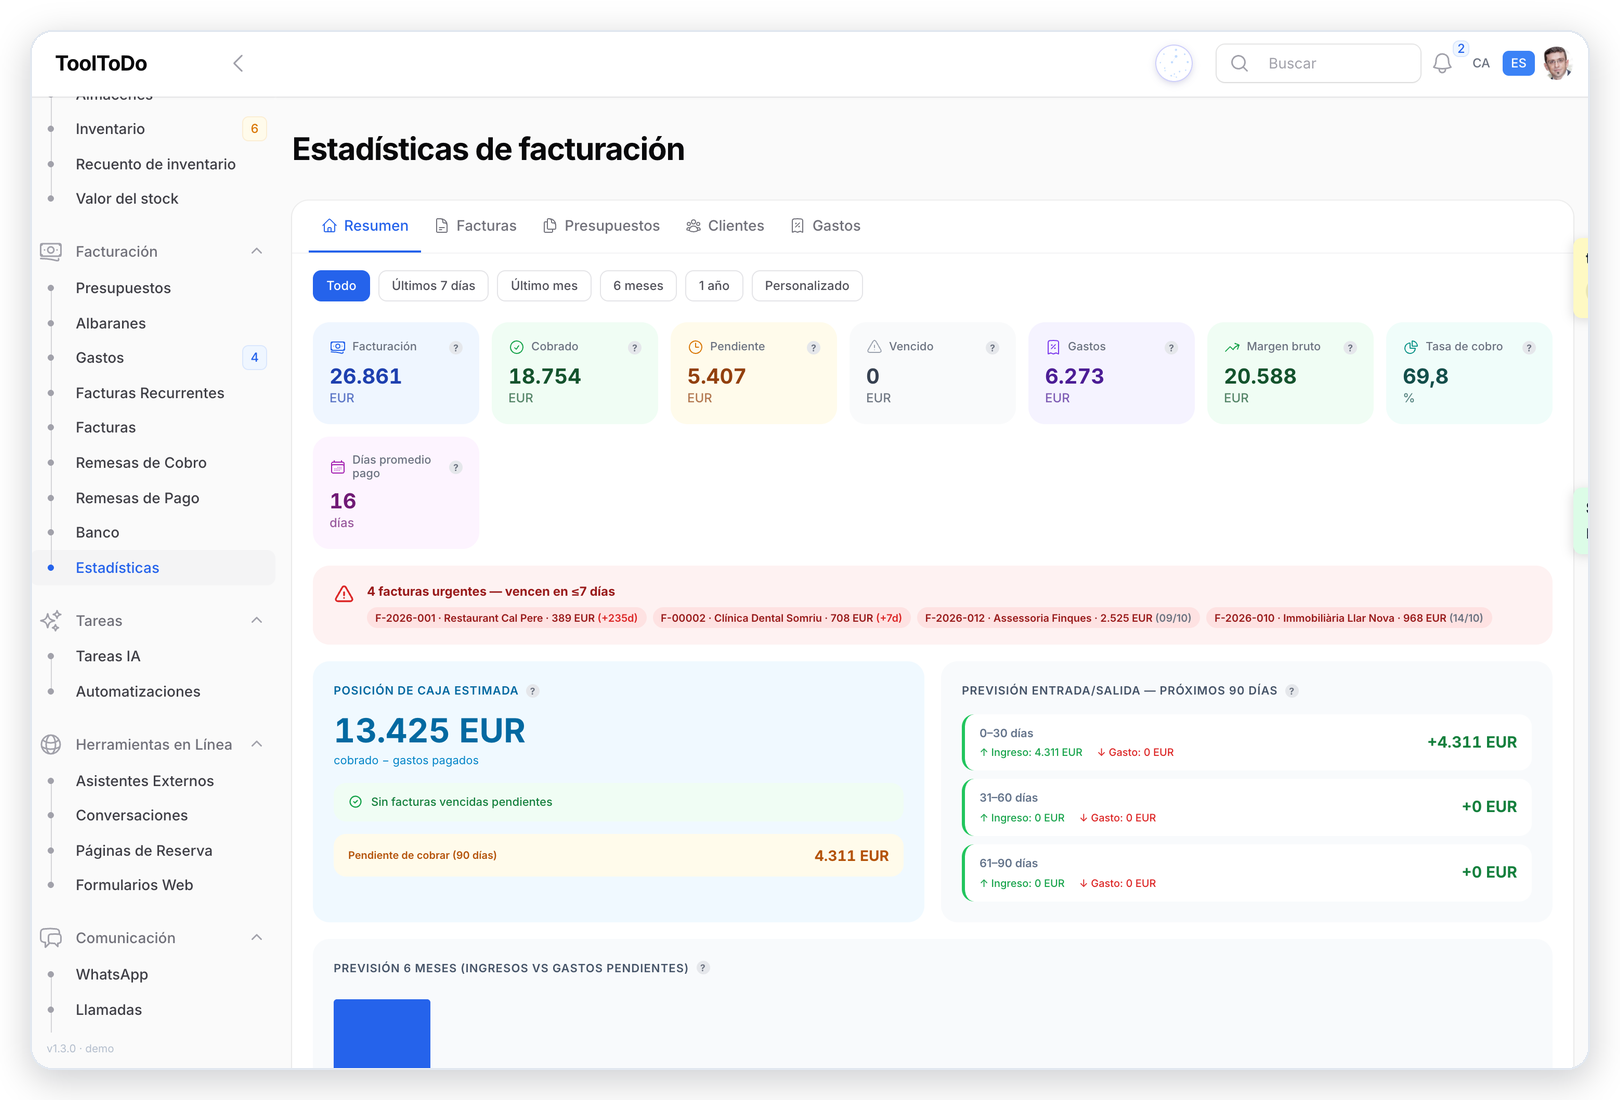Open WhatsApp in the sidebar
Image resolution: width=1620 pixels, height=1100 pixels.
[x=112, y=975]
